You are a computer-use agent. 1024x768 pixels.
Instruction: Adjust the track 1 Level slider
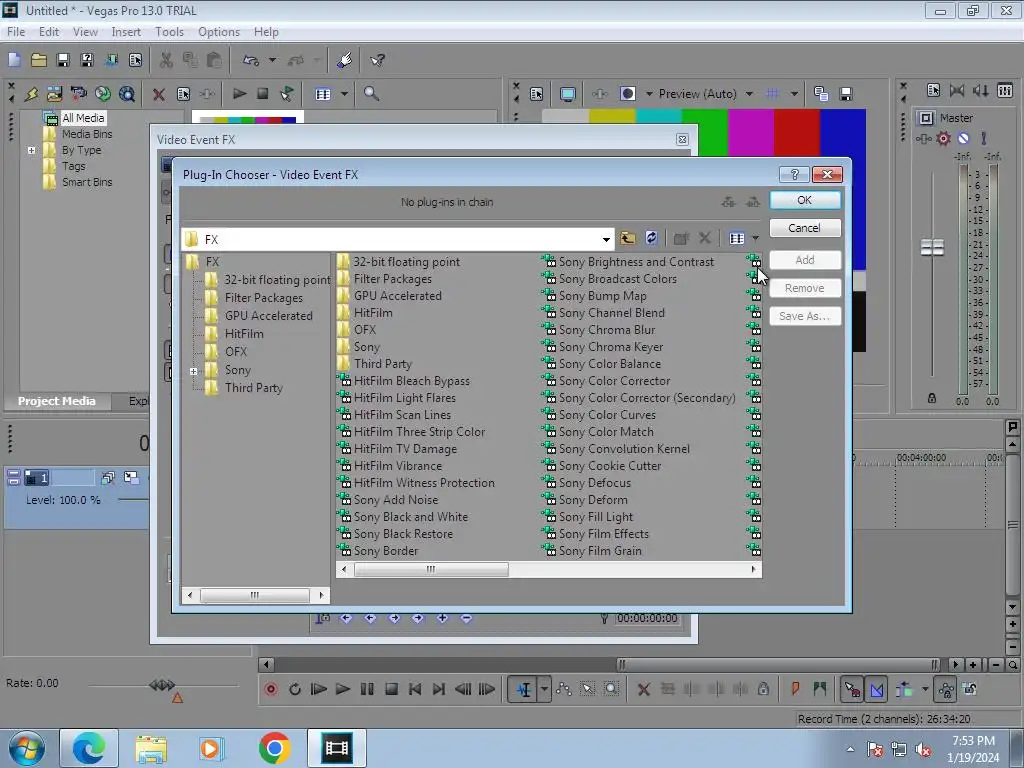pos(133,500)
